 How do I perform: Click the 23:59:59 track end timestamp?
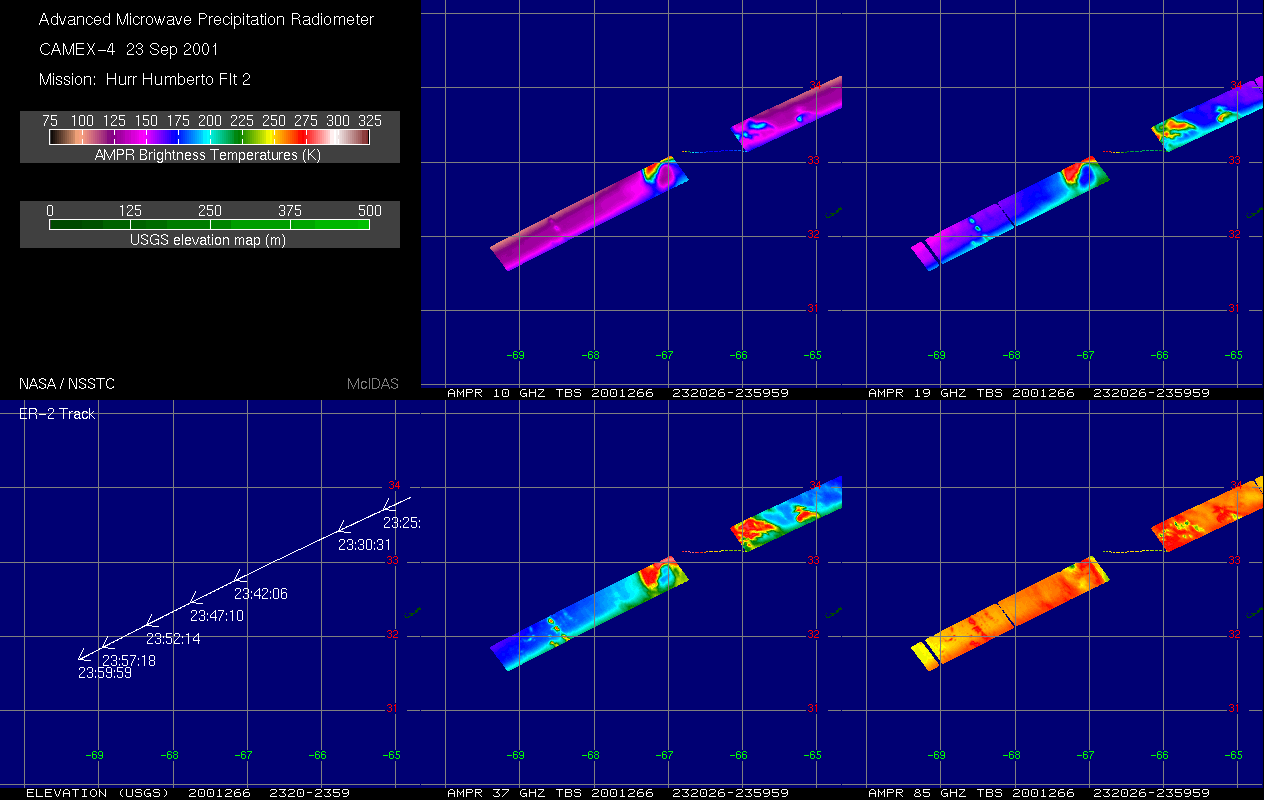tap(105, 674)
